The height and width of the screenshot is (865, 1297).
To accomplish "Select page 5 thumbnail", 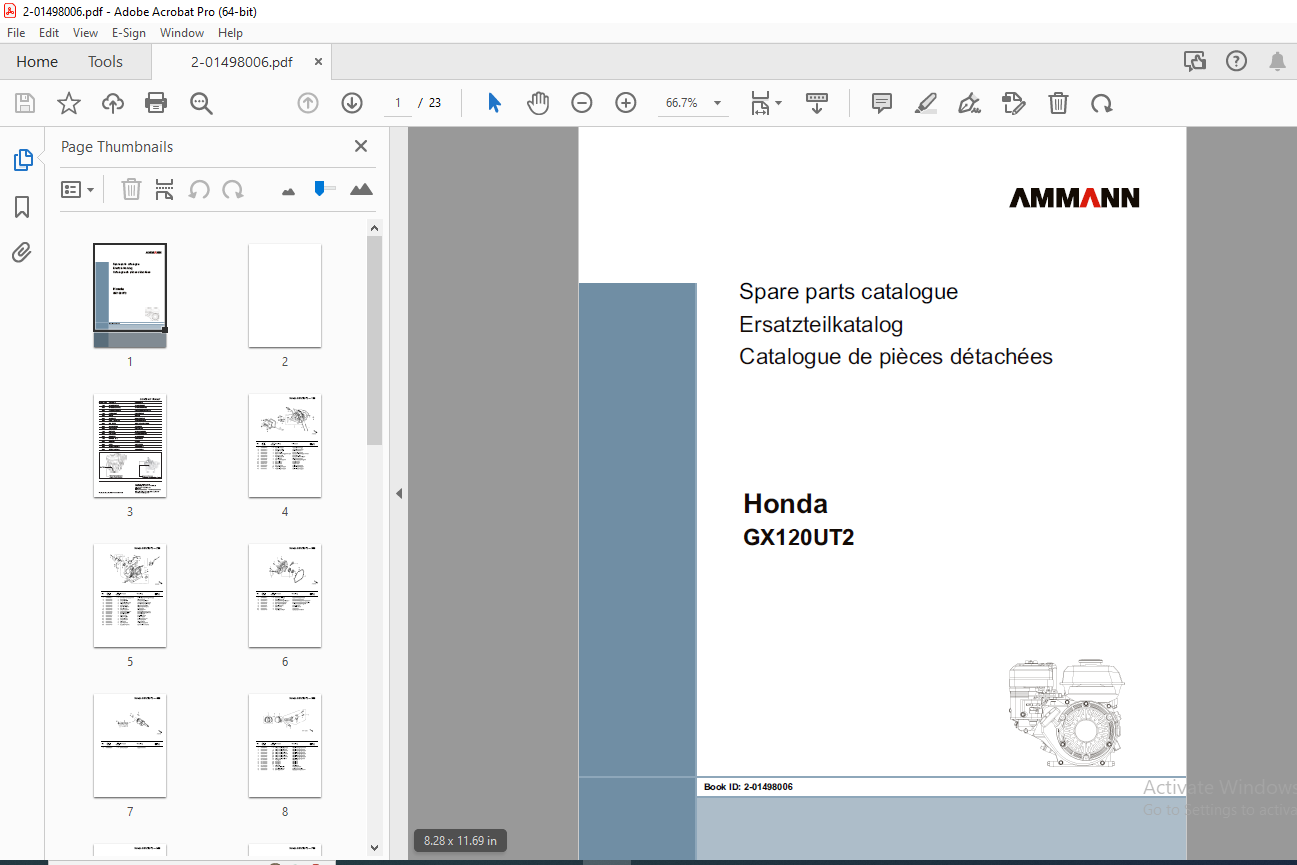I will 130,595.
